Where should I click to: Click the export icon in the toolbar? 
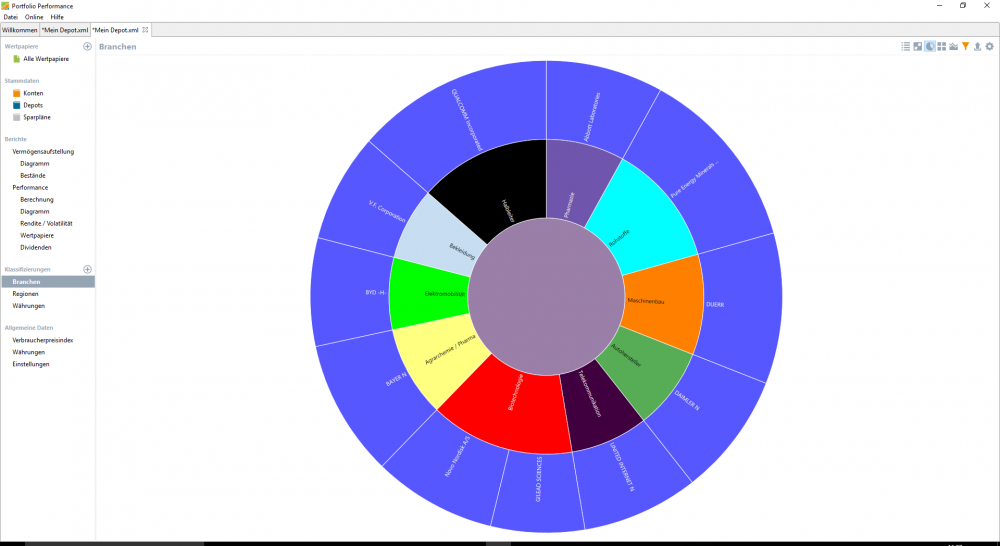[977, 47]
